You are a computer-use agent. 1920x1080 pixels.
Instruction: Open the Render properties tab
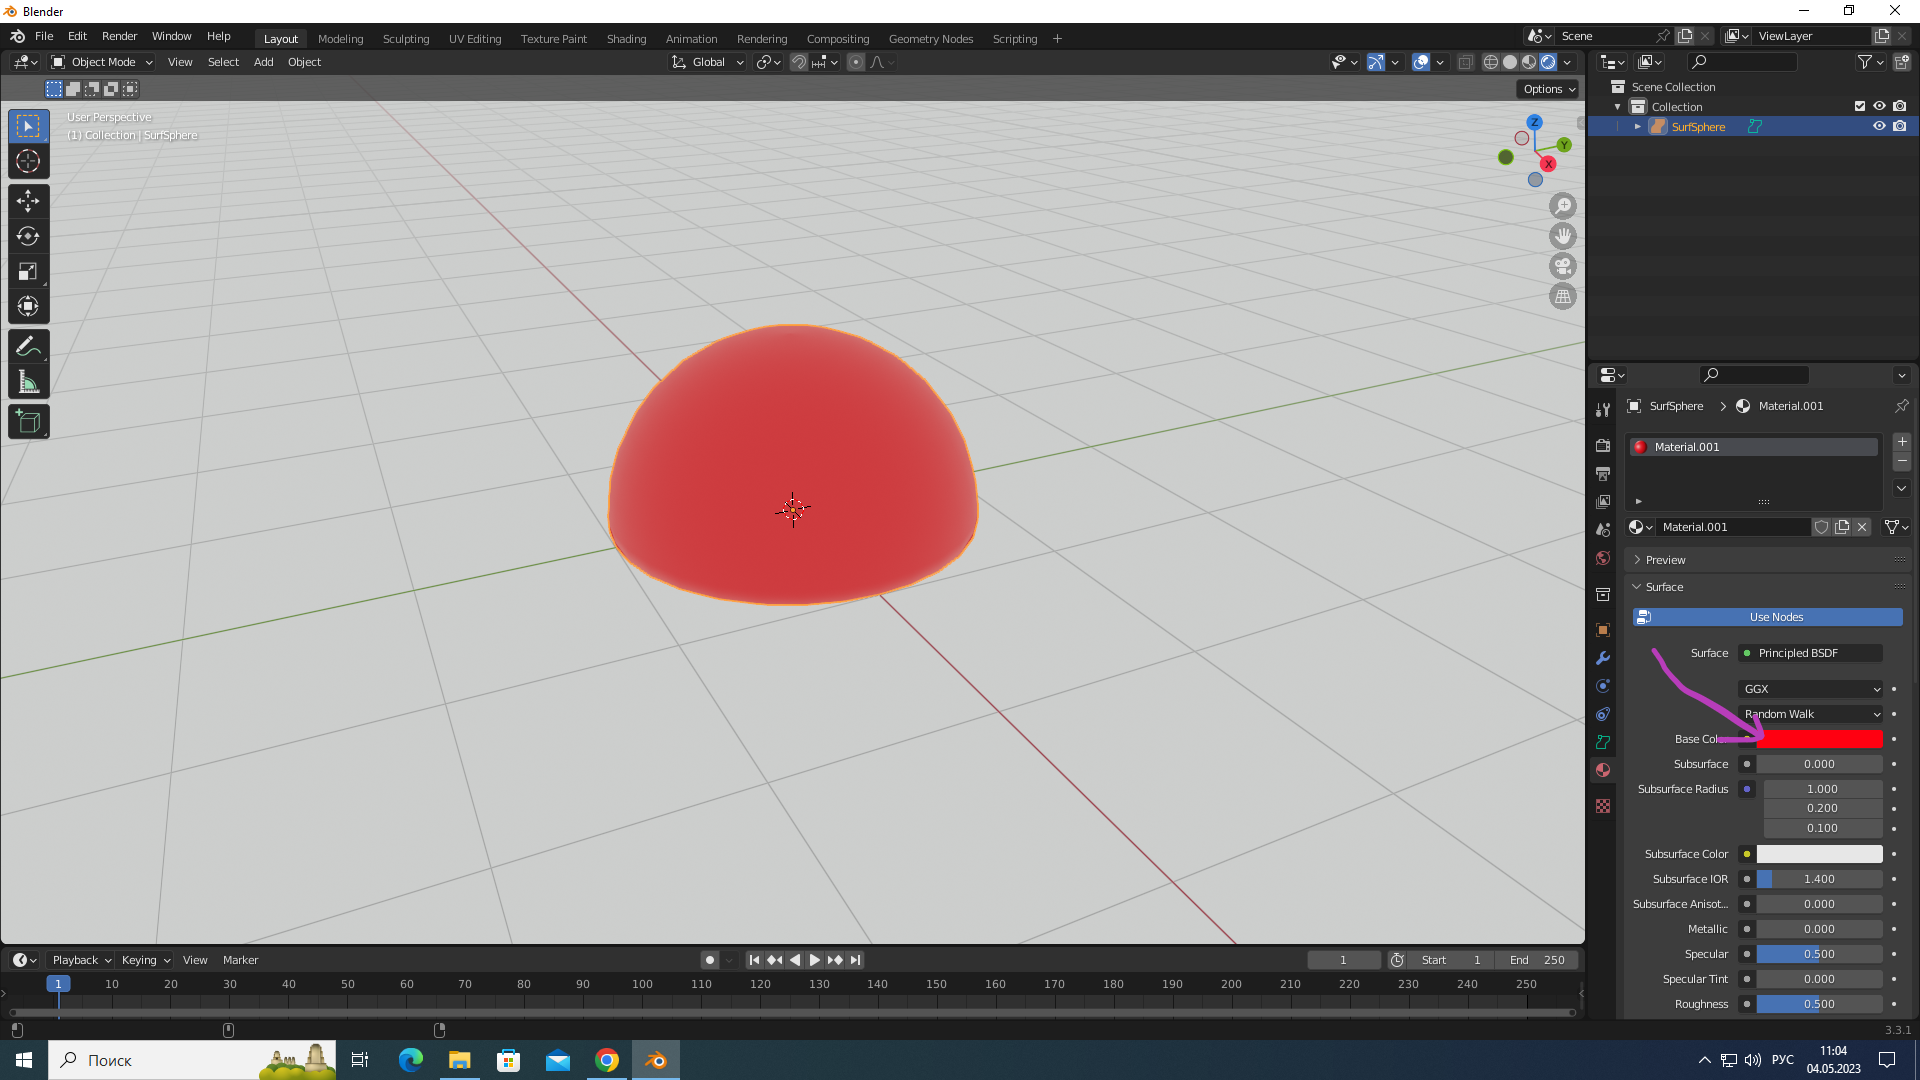[x=1603, y=445]
